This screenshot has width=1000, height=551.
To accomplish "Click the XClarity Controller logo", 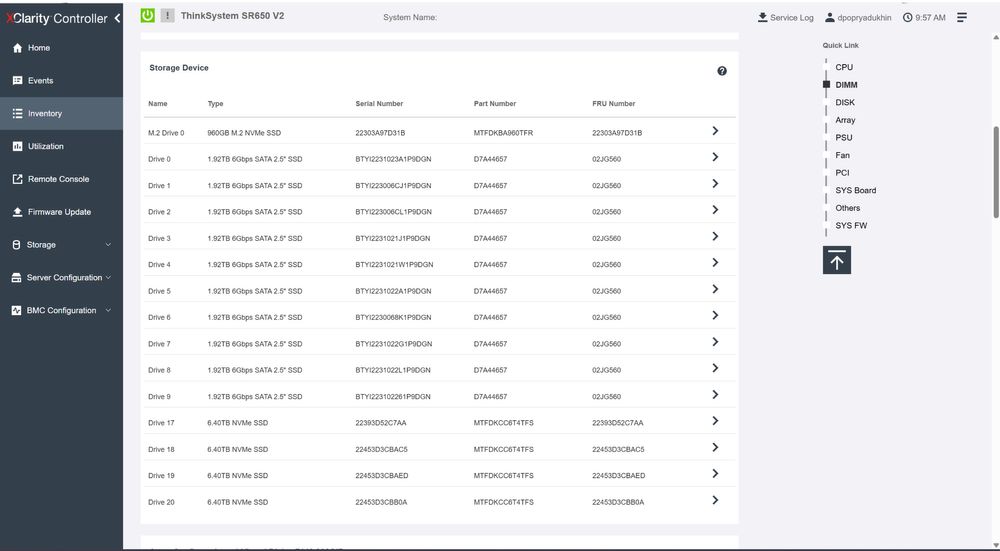I will pos(57,18).
